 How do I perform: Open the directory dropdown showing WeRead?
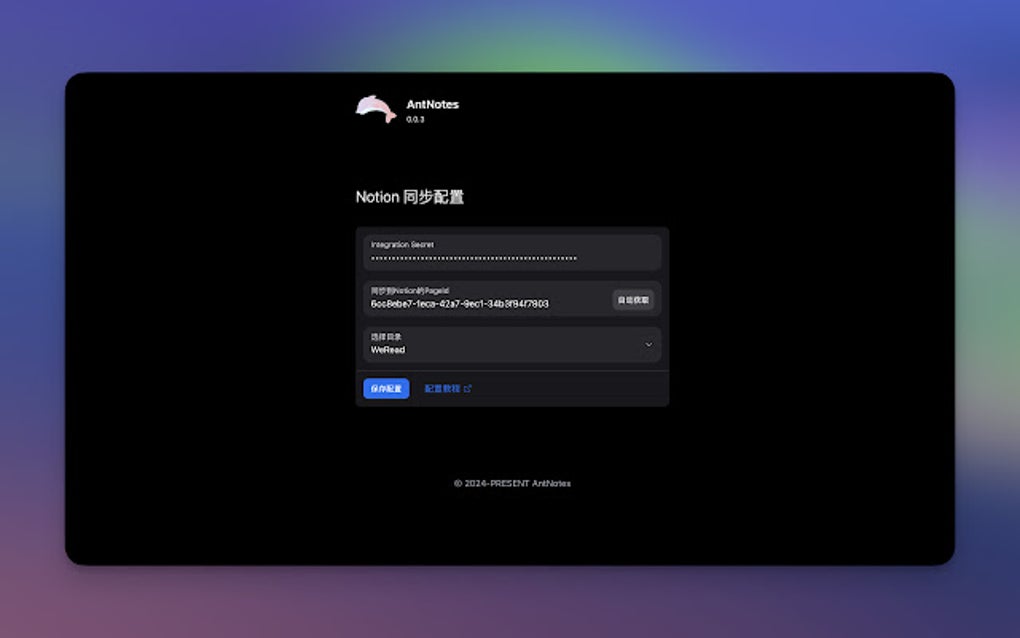[x=512, y=344]
